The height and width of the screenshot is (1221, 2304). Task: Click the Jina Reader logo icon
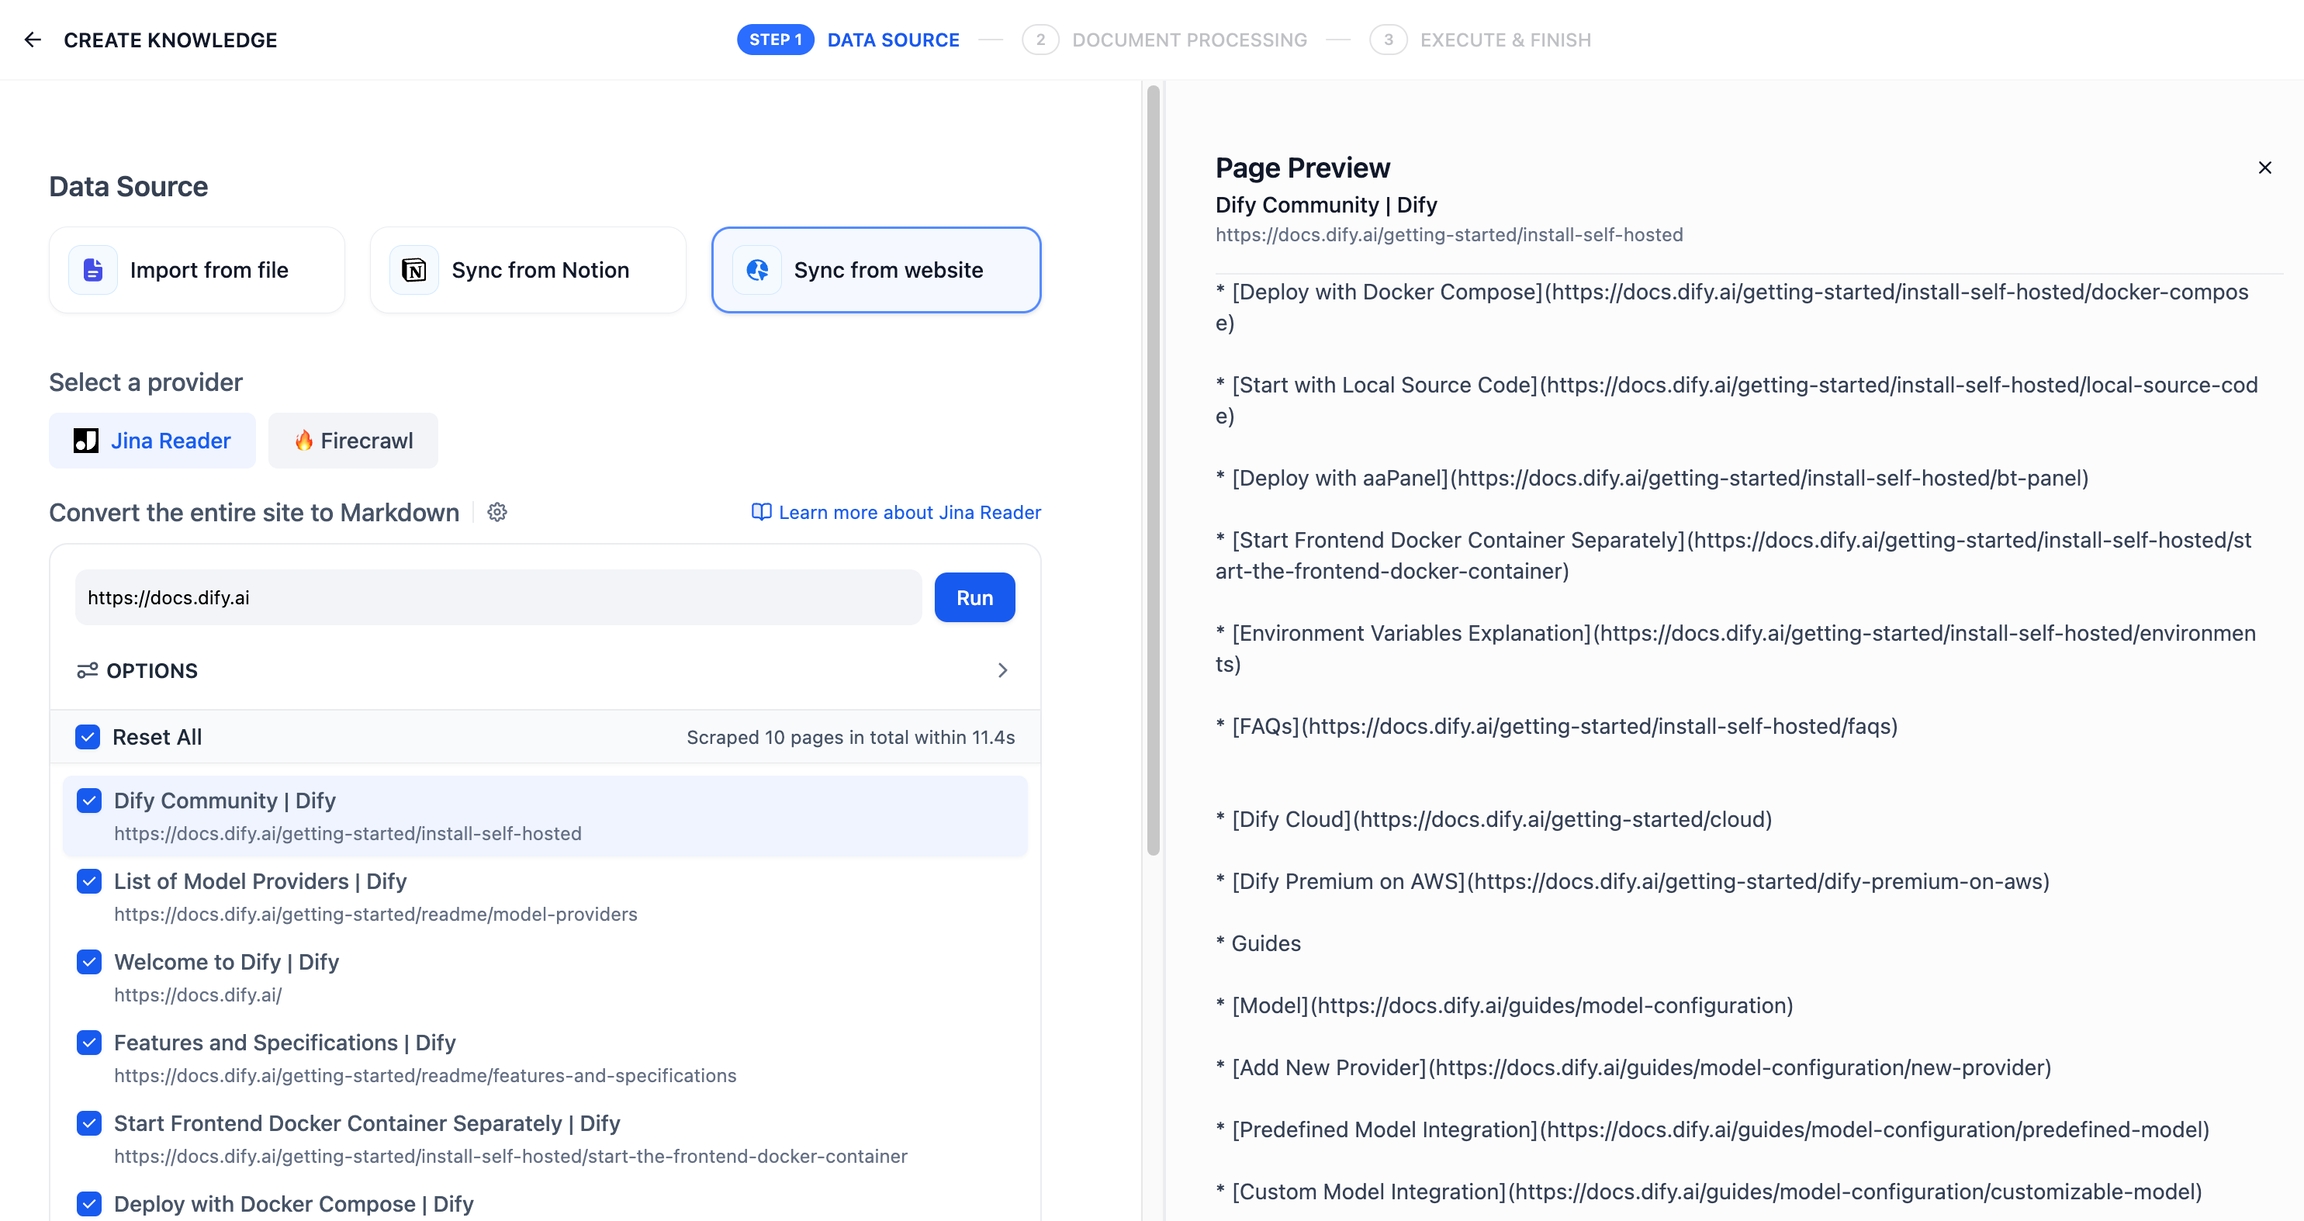(86, 441)
